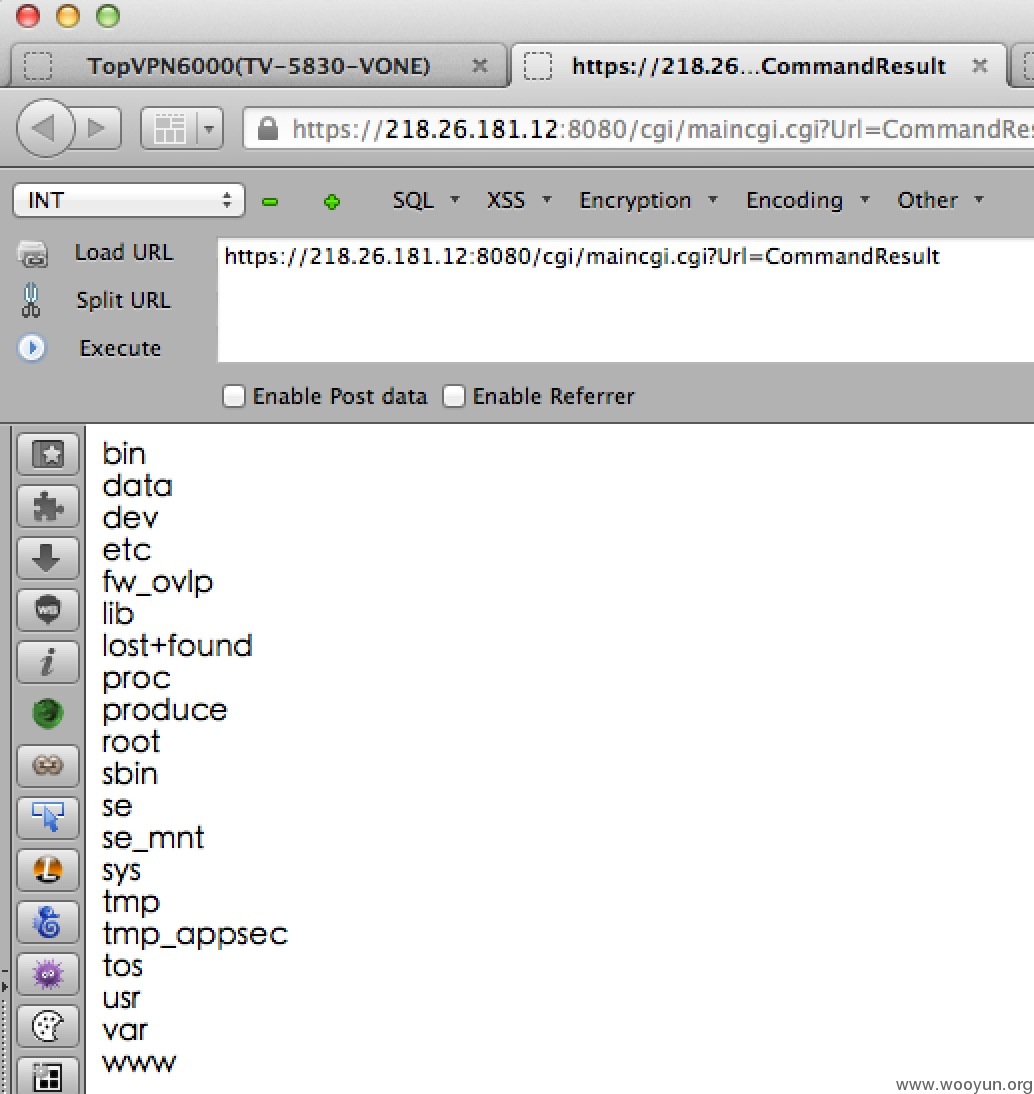The image size is (1034, 1094).
Task: Open the Encryption dropdown menu
Action: click(x=648, y=200)
